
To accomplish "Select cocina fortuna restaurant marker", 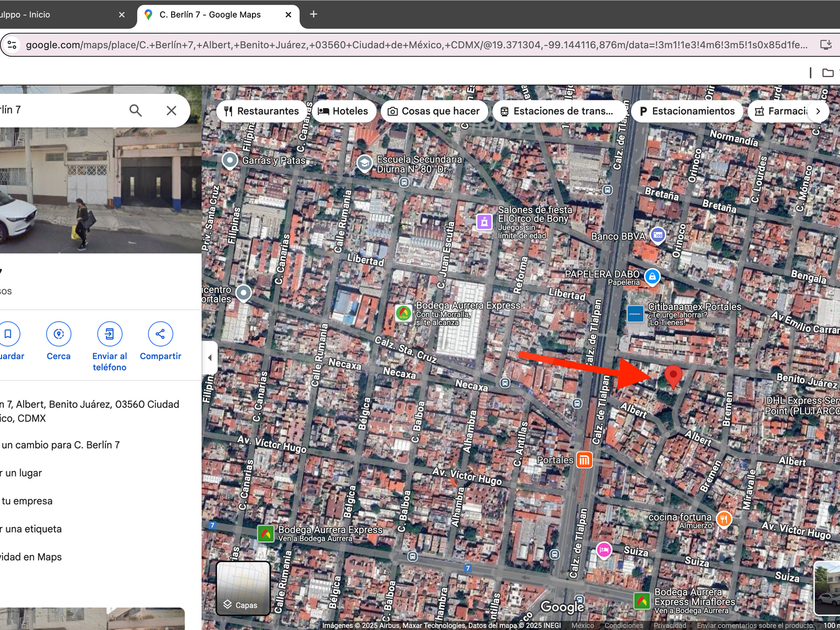I will (724, 518).
